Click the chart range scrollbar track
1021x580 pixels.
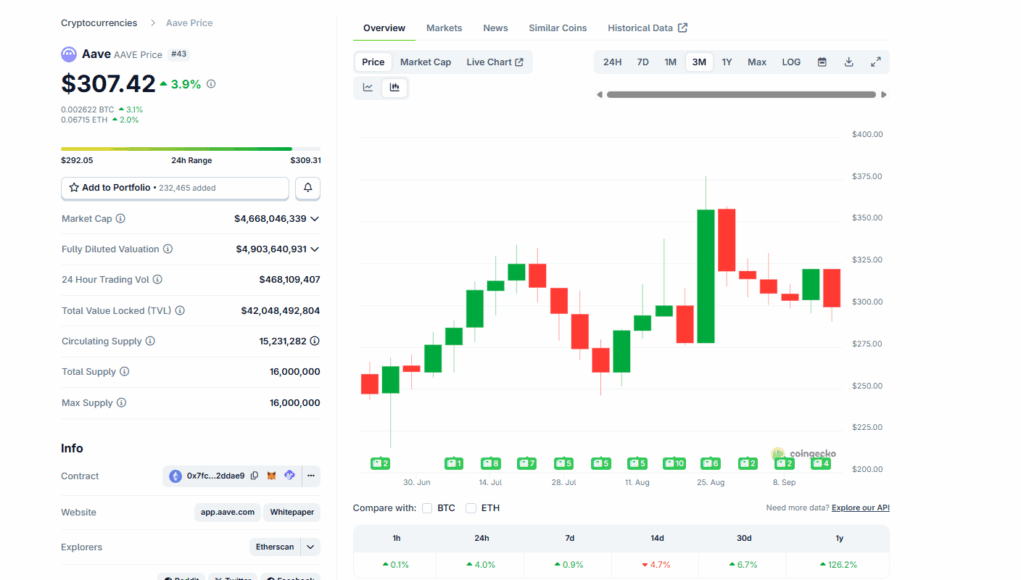click(x=742, y=95)
